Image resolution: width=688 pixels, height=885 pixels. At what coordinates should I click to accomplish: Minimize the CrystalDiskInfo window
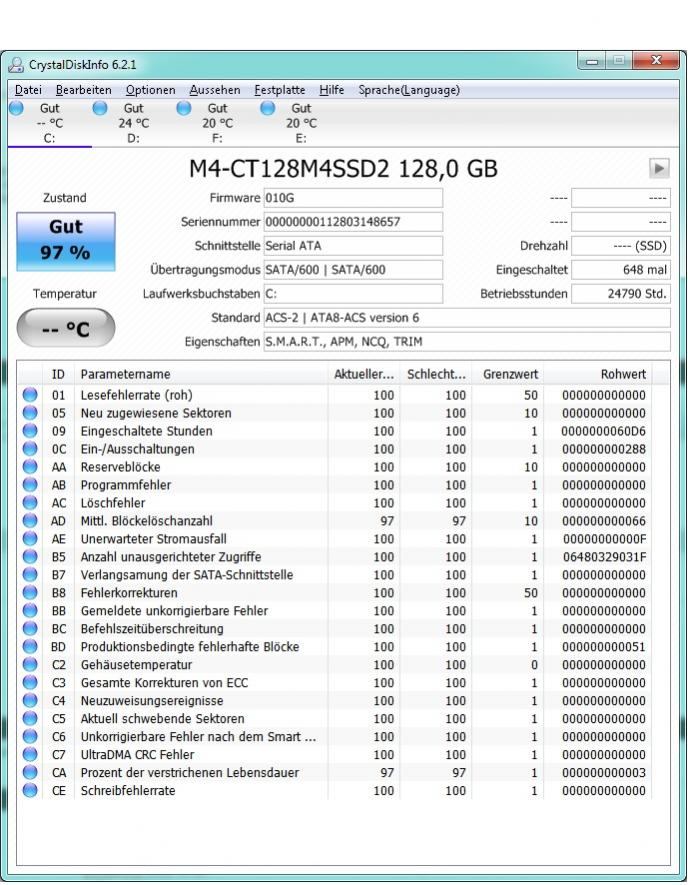coord(592,60)
